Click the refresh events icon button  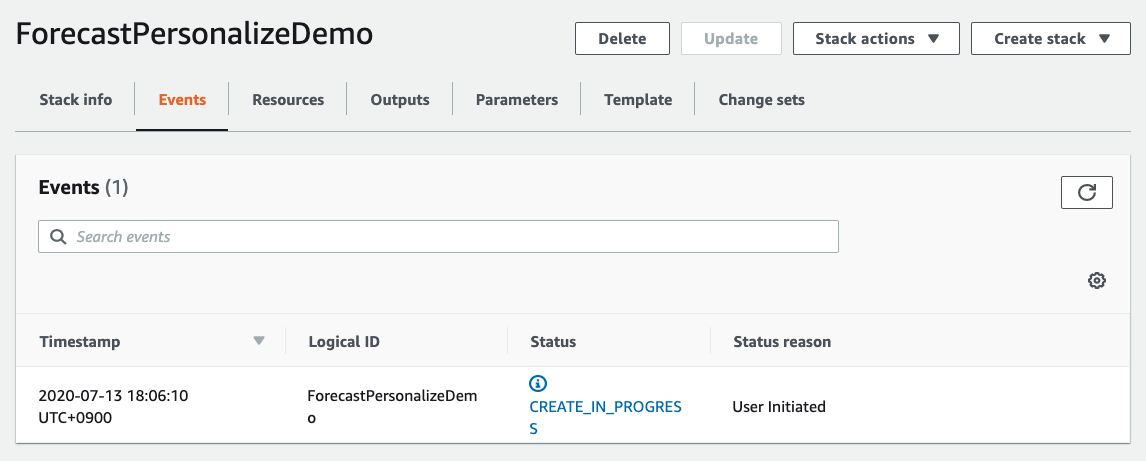click(1087, 192)
